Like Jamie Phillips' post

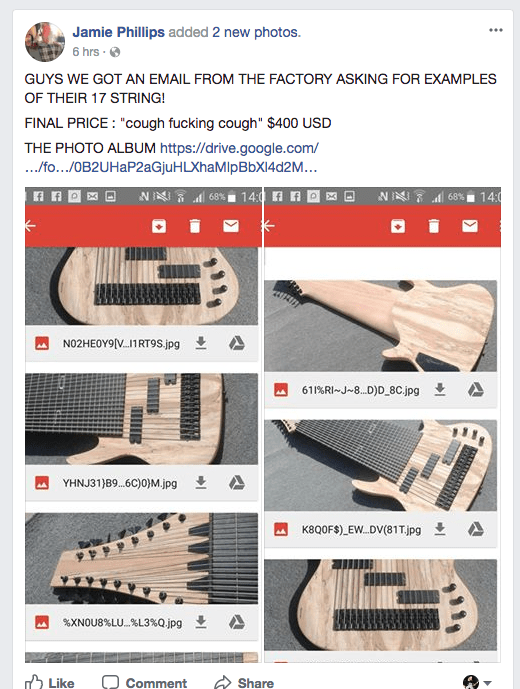[49, 682]
